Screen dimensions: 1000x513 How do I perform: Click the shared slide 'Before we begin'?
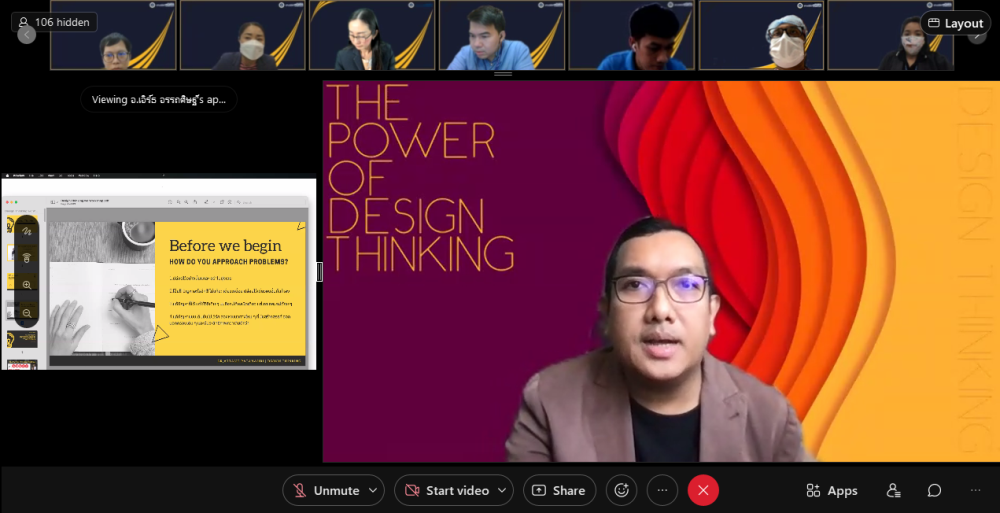tap(177, 294)
